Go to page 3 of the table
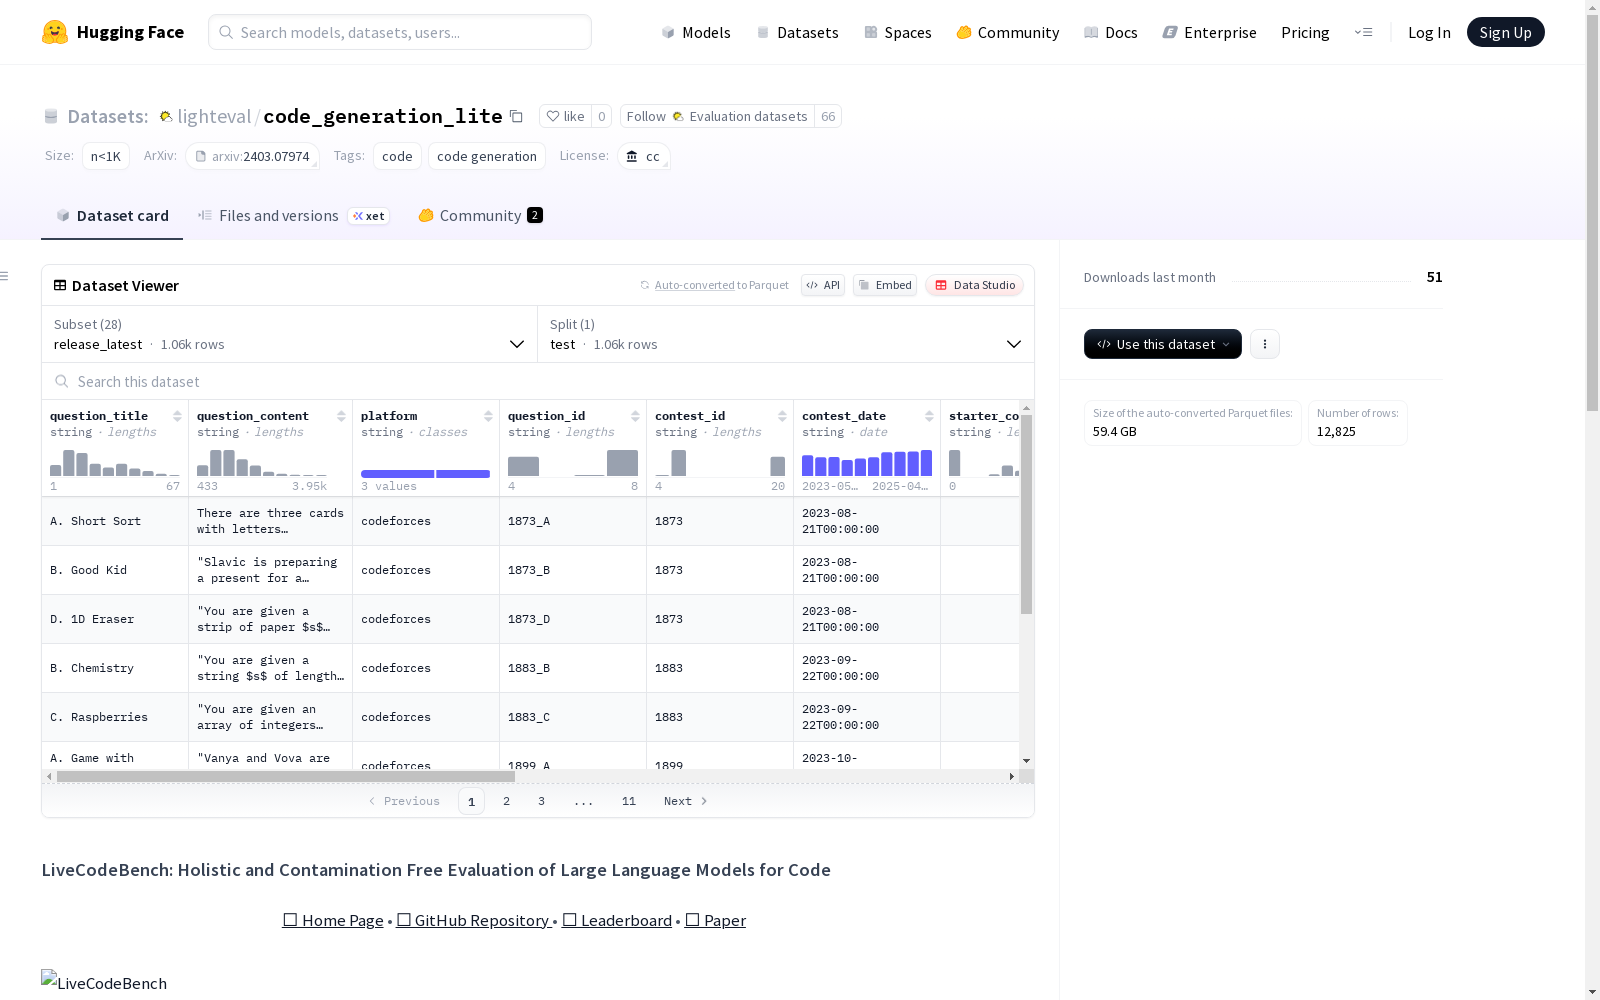Screen dimensions: 1600x1000 tap(542, 801)
